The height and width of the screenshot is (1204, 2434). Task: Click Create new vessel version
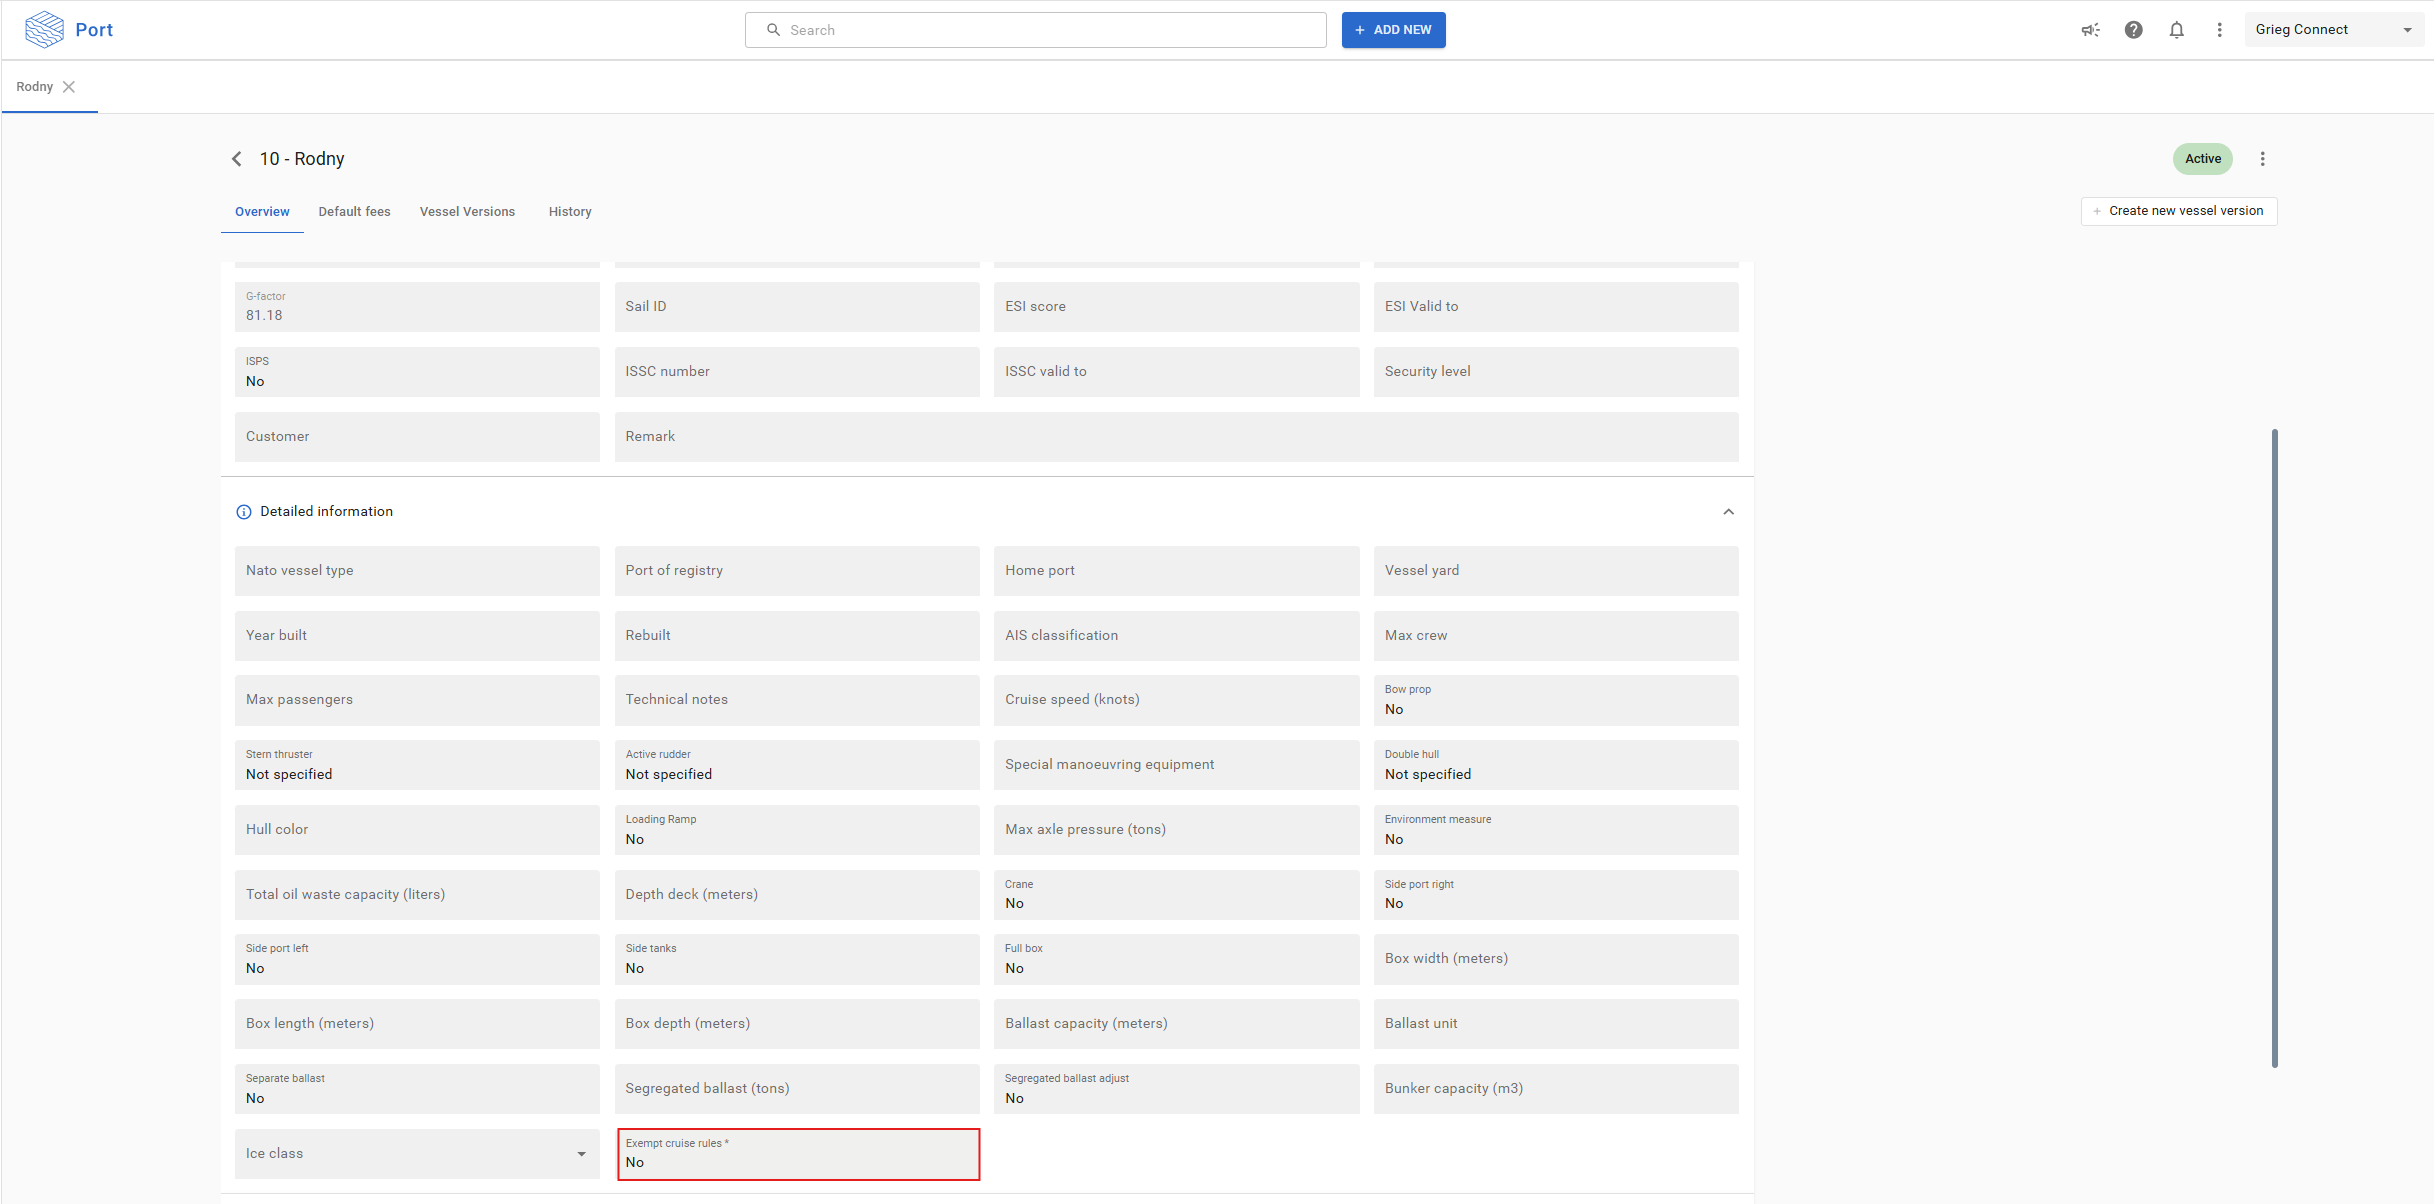[2179, 211]
